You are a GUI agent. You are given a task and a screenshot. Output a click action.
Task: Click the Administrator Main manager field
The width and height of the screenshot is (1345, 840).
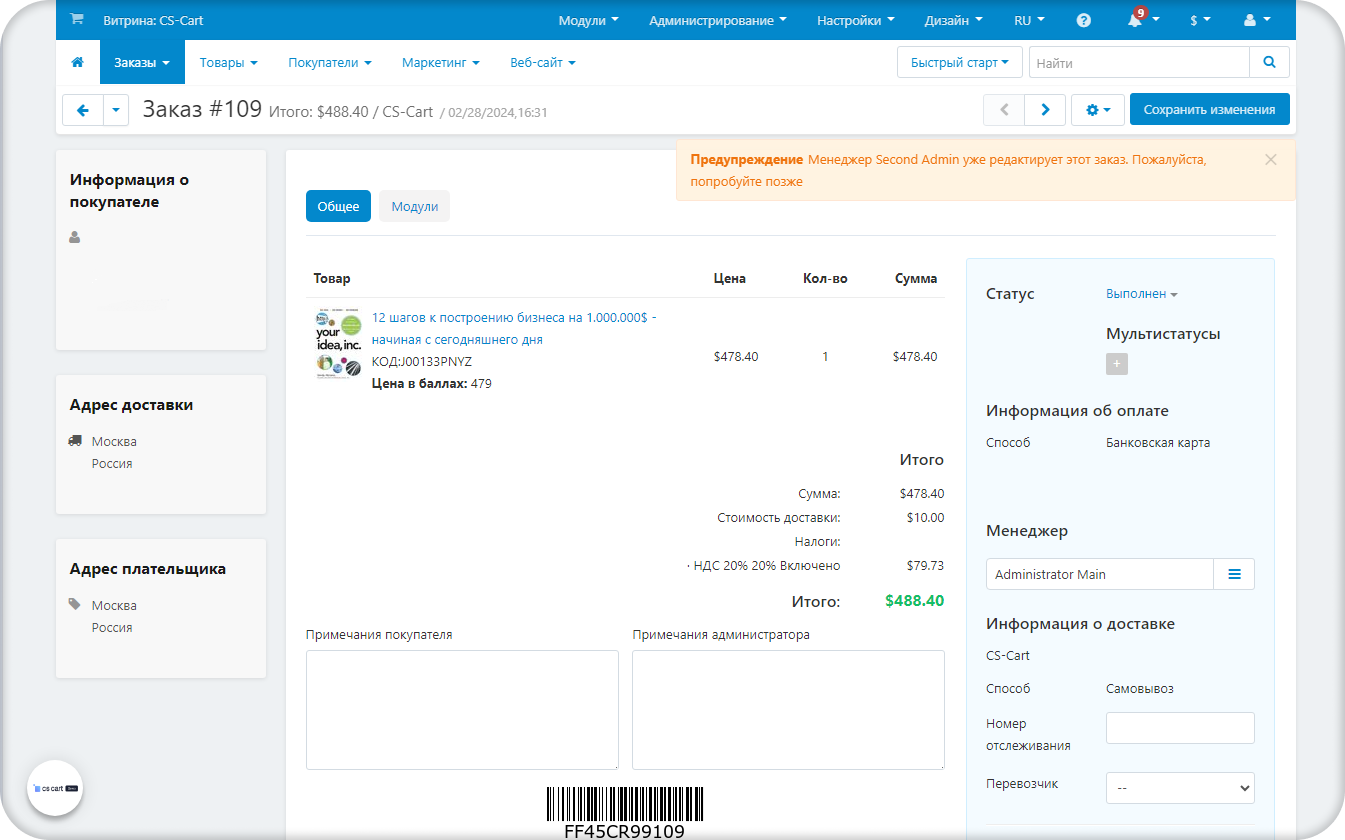click(x=1100, y=574)
